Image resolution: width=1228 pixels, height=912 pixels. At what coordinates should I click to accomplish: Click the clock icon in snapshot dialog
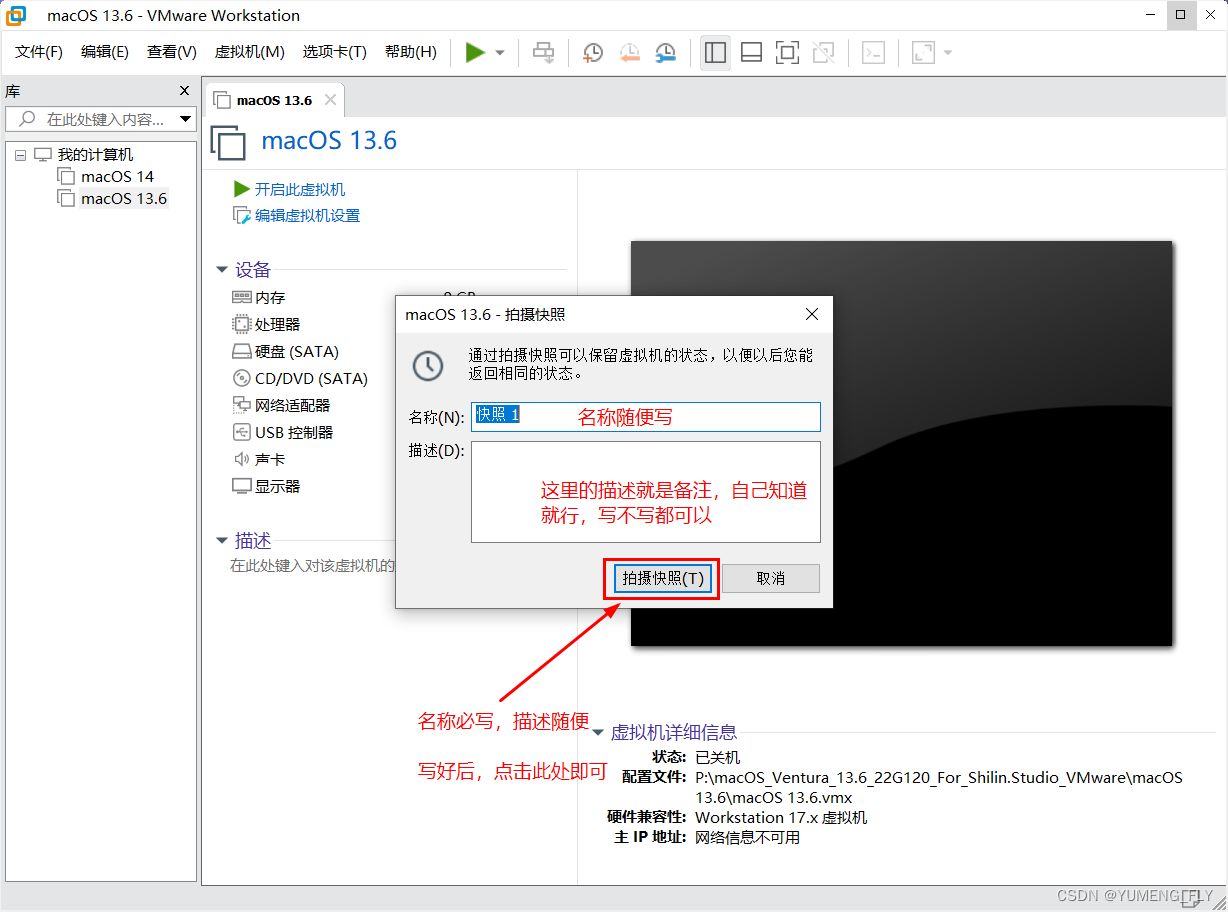(x=428, y=366)
